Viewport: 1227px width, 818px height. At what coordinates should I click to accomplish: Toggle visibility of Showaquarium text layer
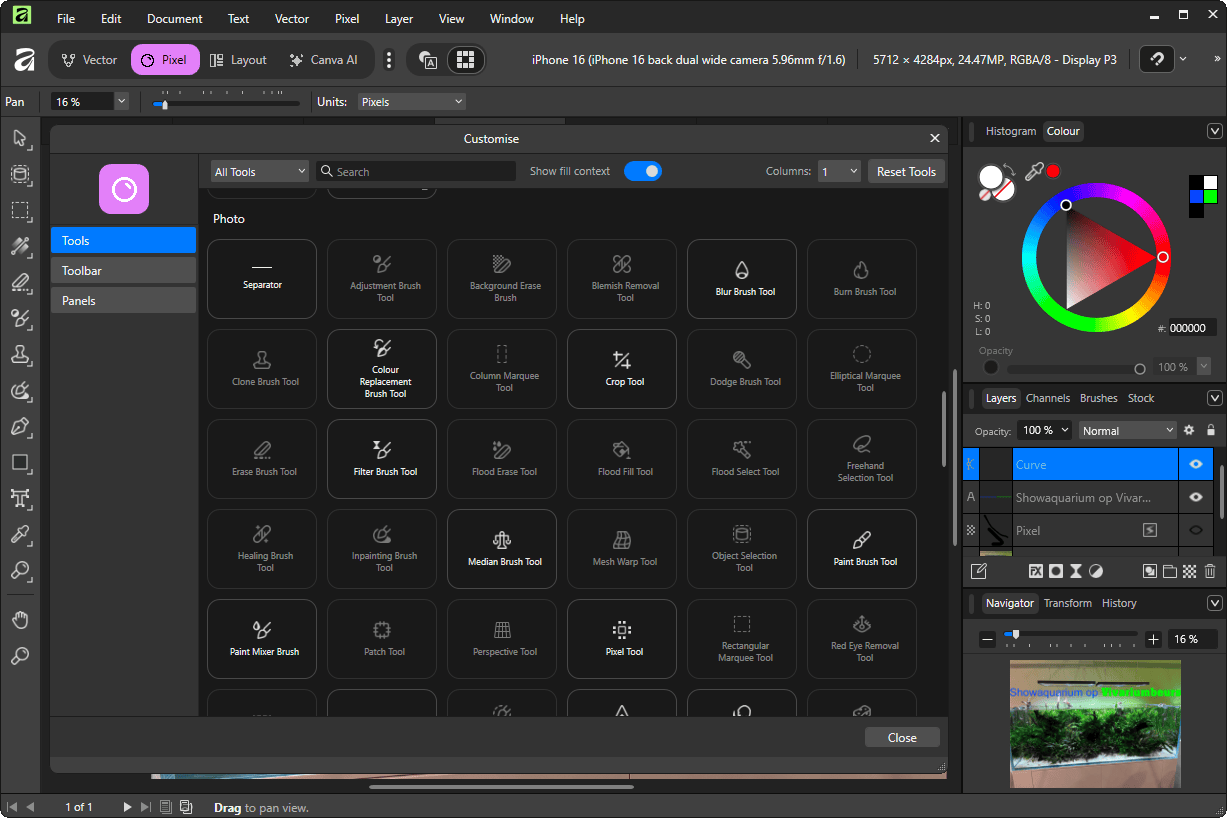coord(1195,497)
